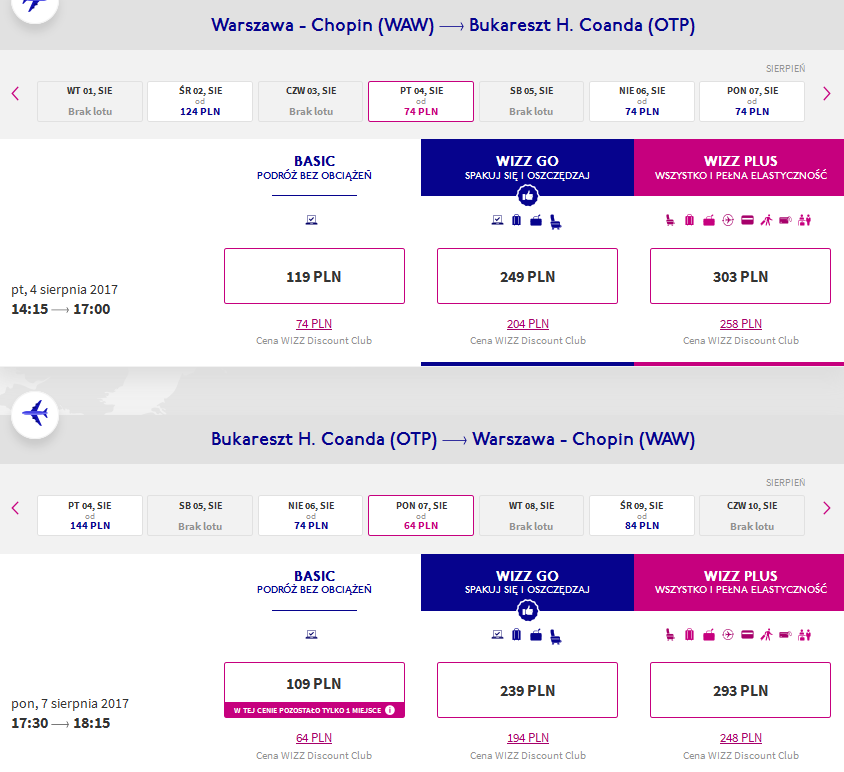This screenshot has height=772, width=844.
Task: Show earlier dates for the Bukareszt to Warszawa flight
Action: [15, 508]
